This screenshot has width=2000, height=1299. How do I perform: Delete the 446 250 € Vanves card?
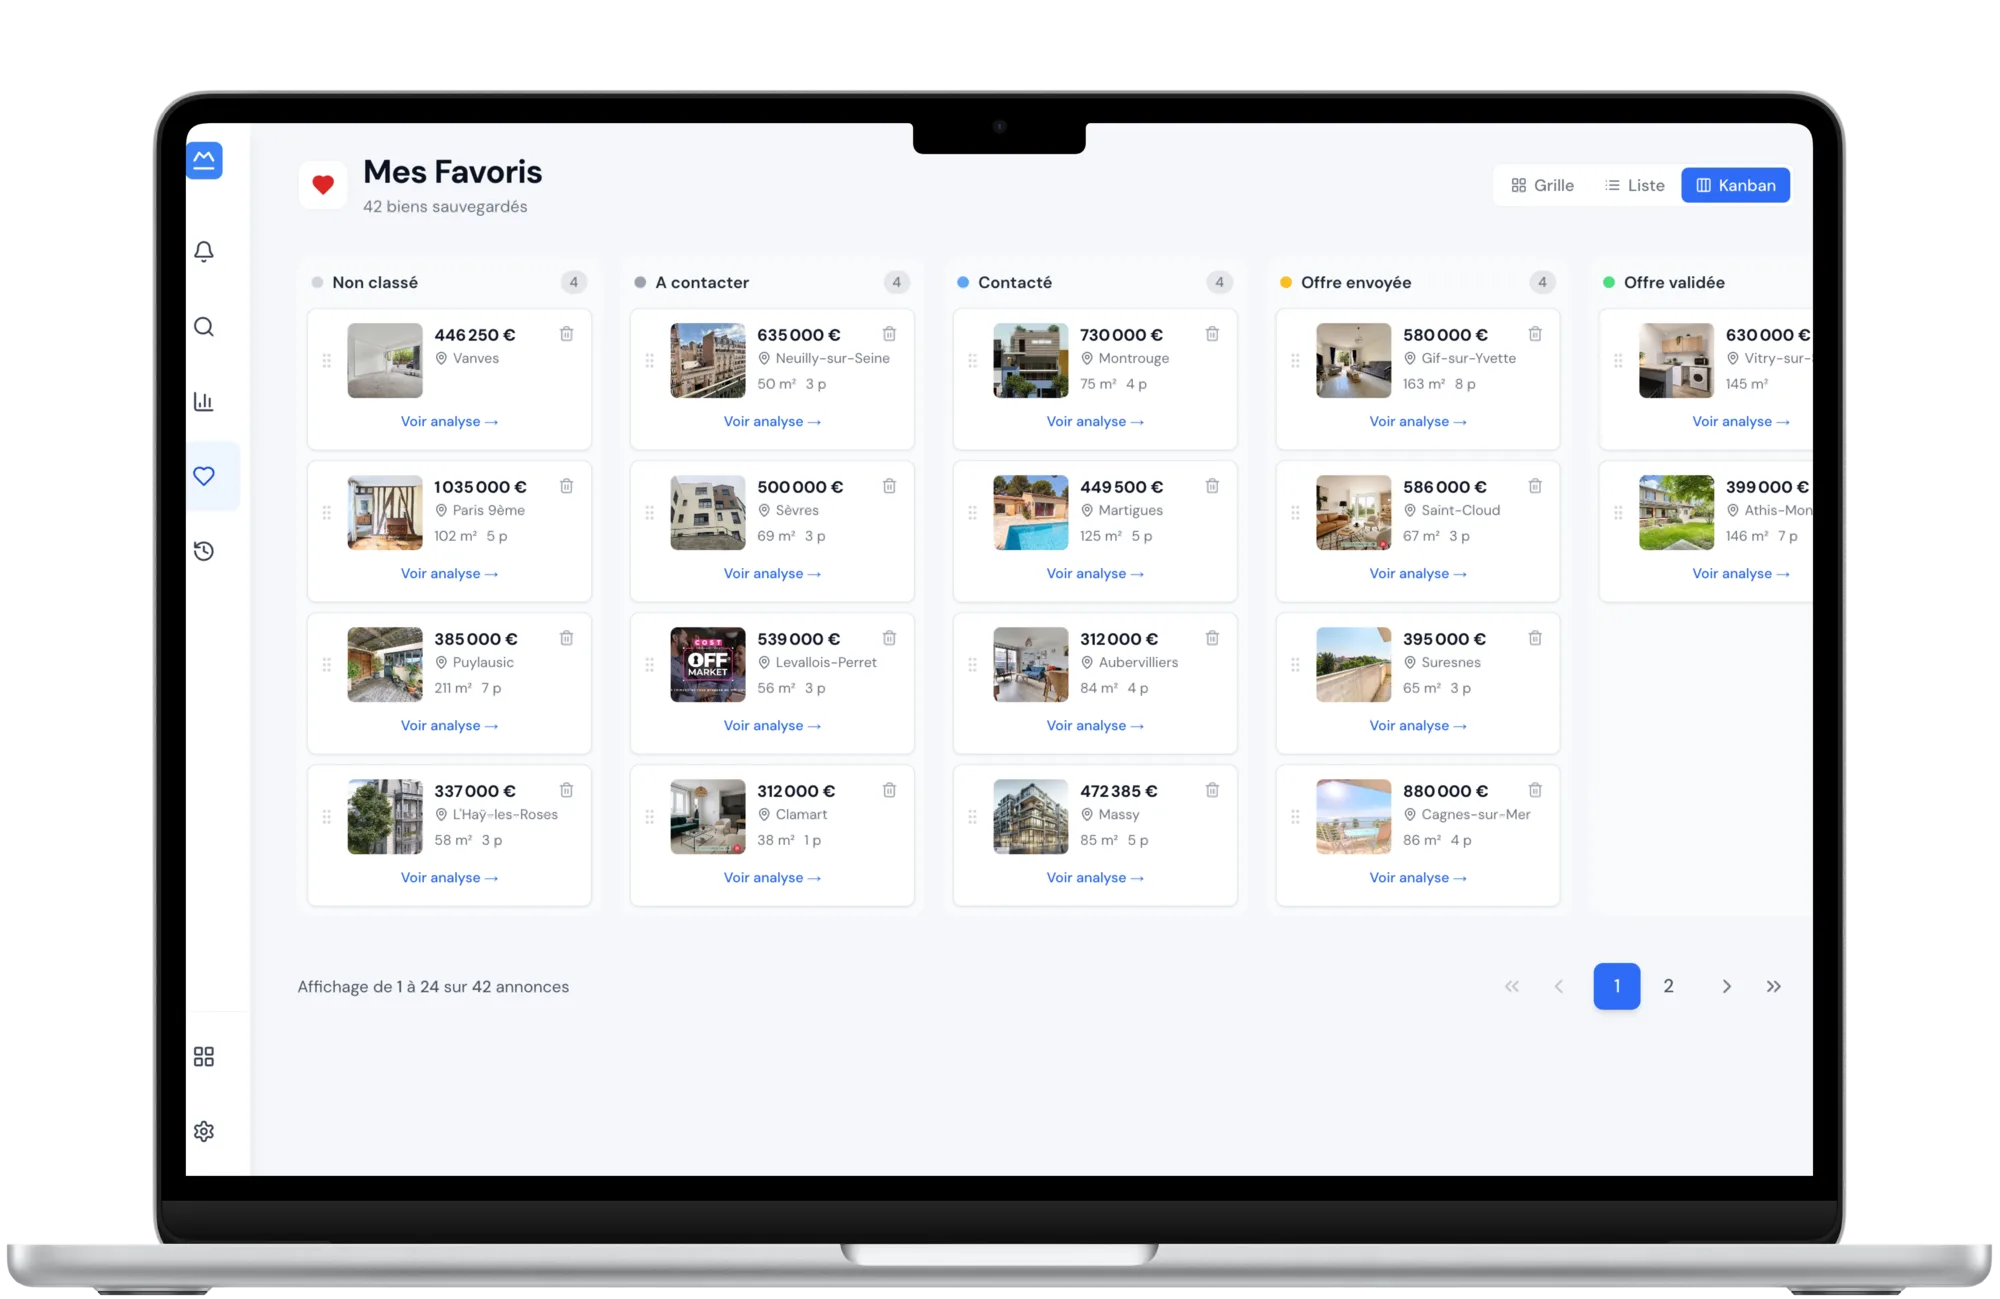point(567,334)
